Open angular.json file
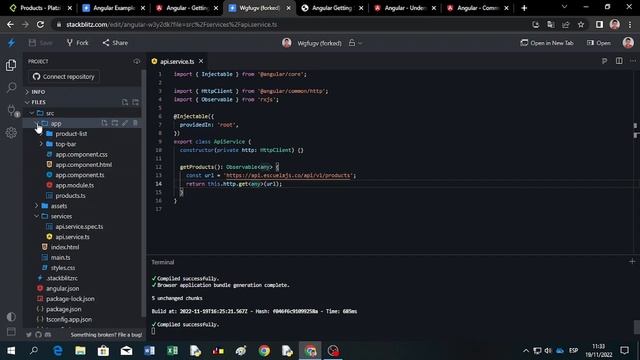The width and height of the screenshot is (640, 360). (62, 288)
